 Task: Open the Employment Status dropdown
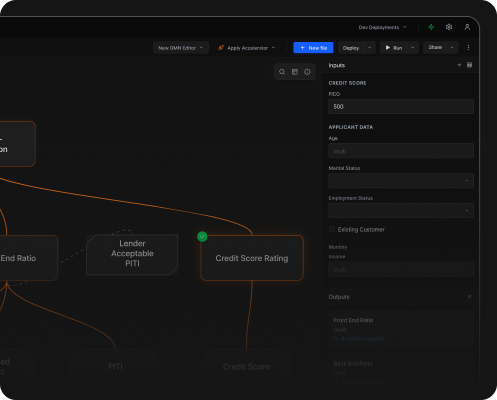coord(401,211)
